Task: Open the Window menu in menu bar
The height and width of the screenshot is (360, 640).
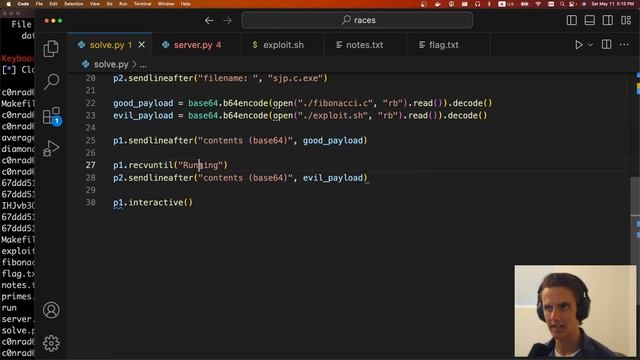Action: pyautogui.click(x=166, y=4)
